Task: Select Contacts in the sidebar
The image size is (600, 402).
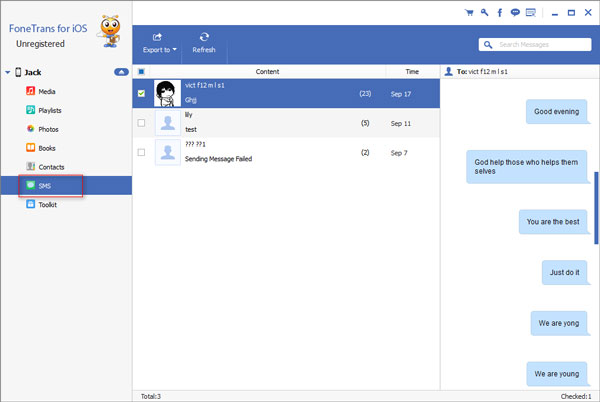Action: [x=50, y=166]
